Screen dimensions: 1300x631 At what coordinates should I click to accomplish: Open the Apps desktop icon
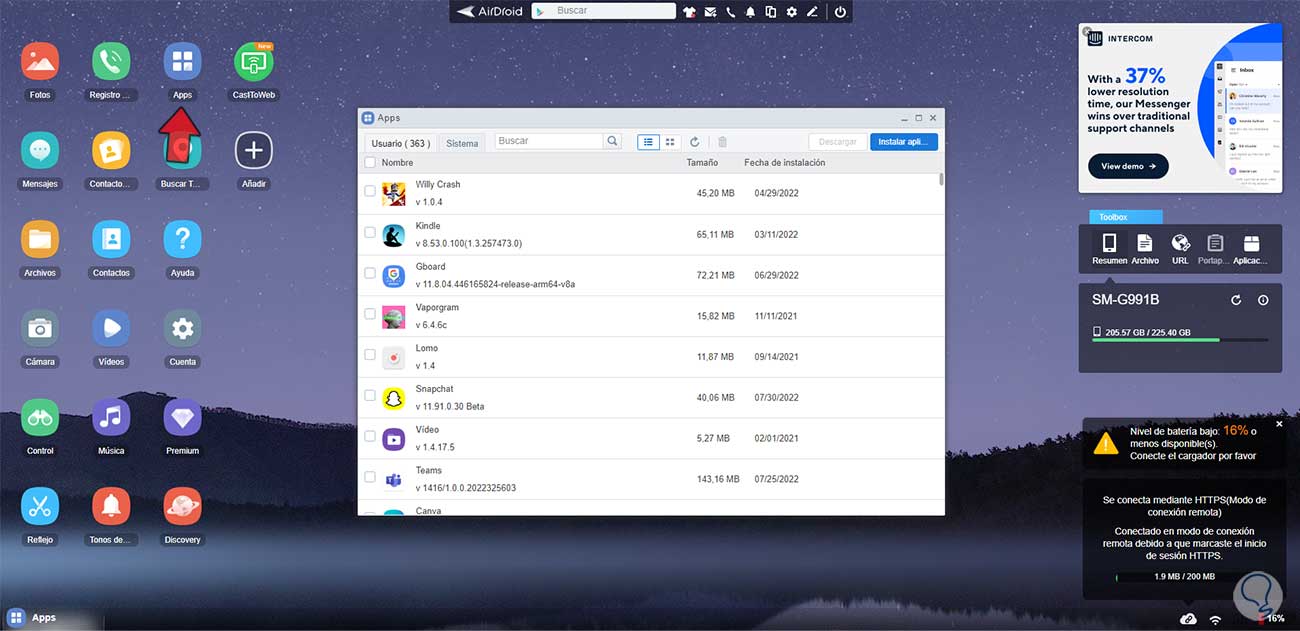(x=182, y=62)
